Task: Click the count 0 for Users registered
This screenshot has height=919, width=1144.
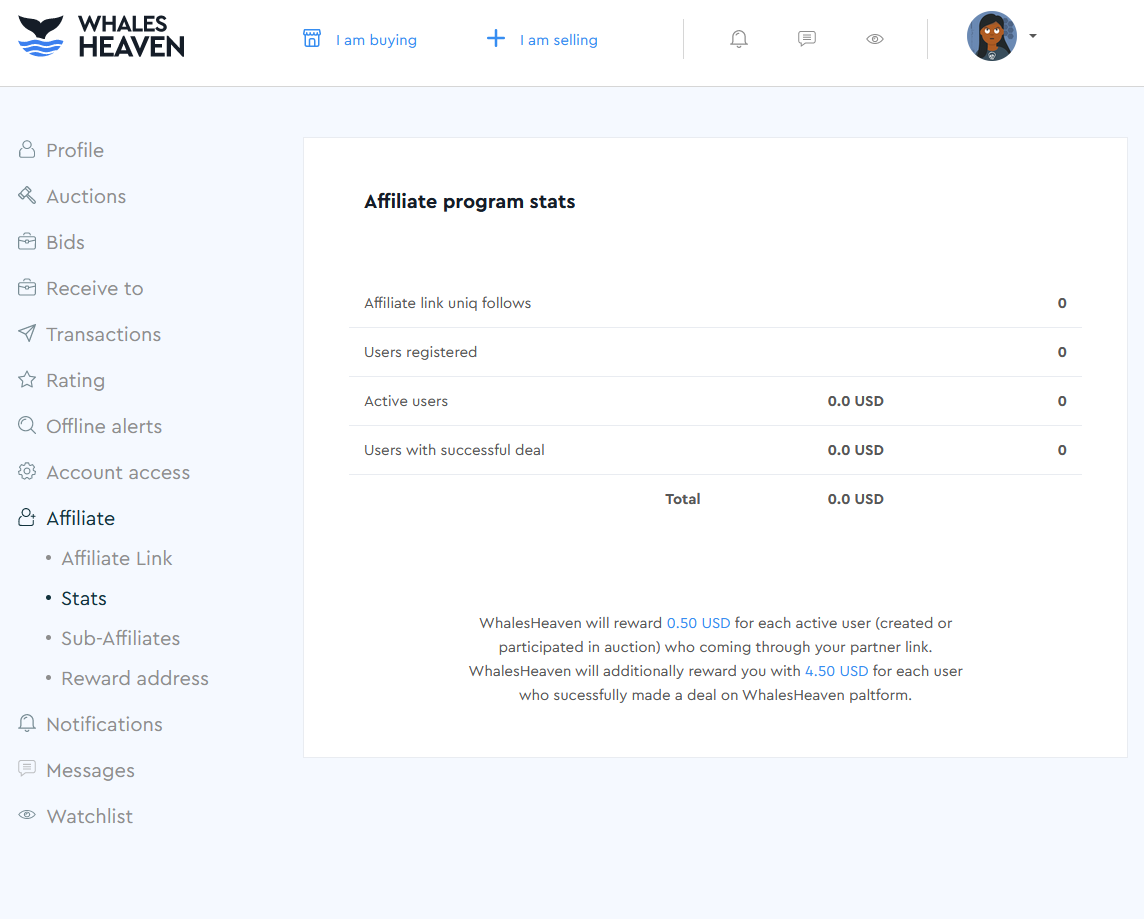Action: [1062, 352]
